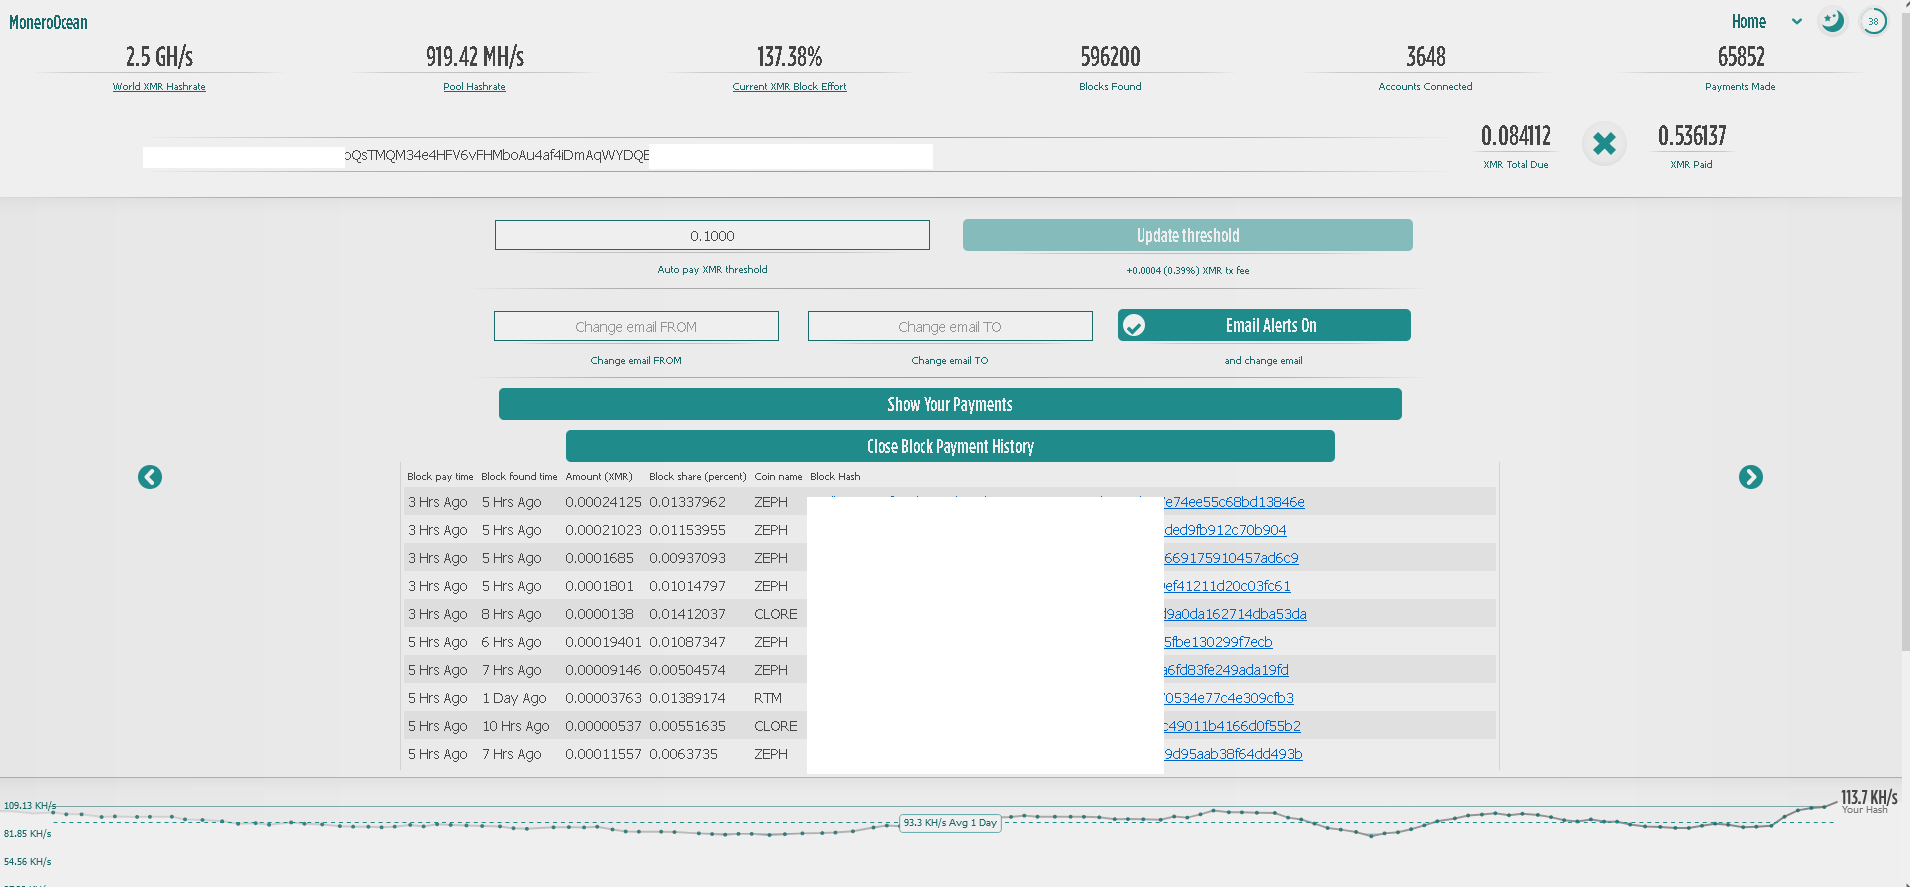Click the RTM coin name cell

click(768, 698)
